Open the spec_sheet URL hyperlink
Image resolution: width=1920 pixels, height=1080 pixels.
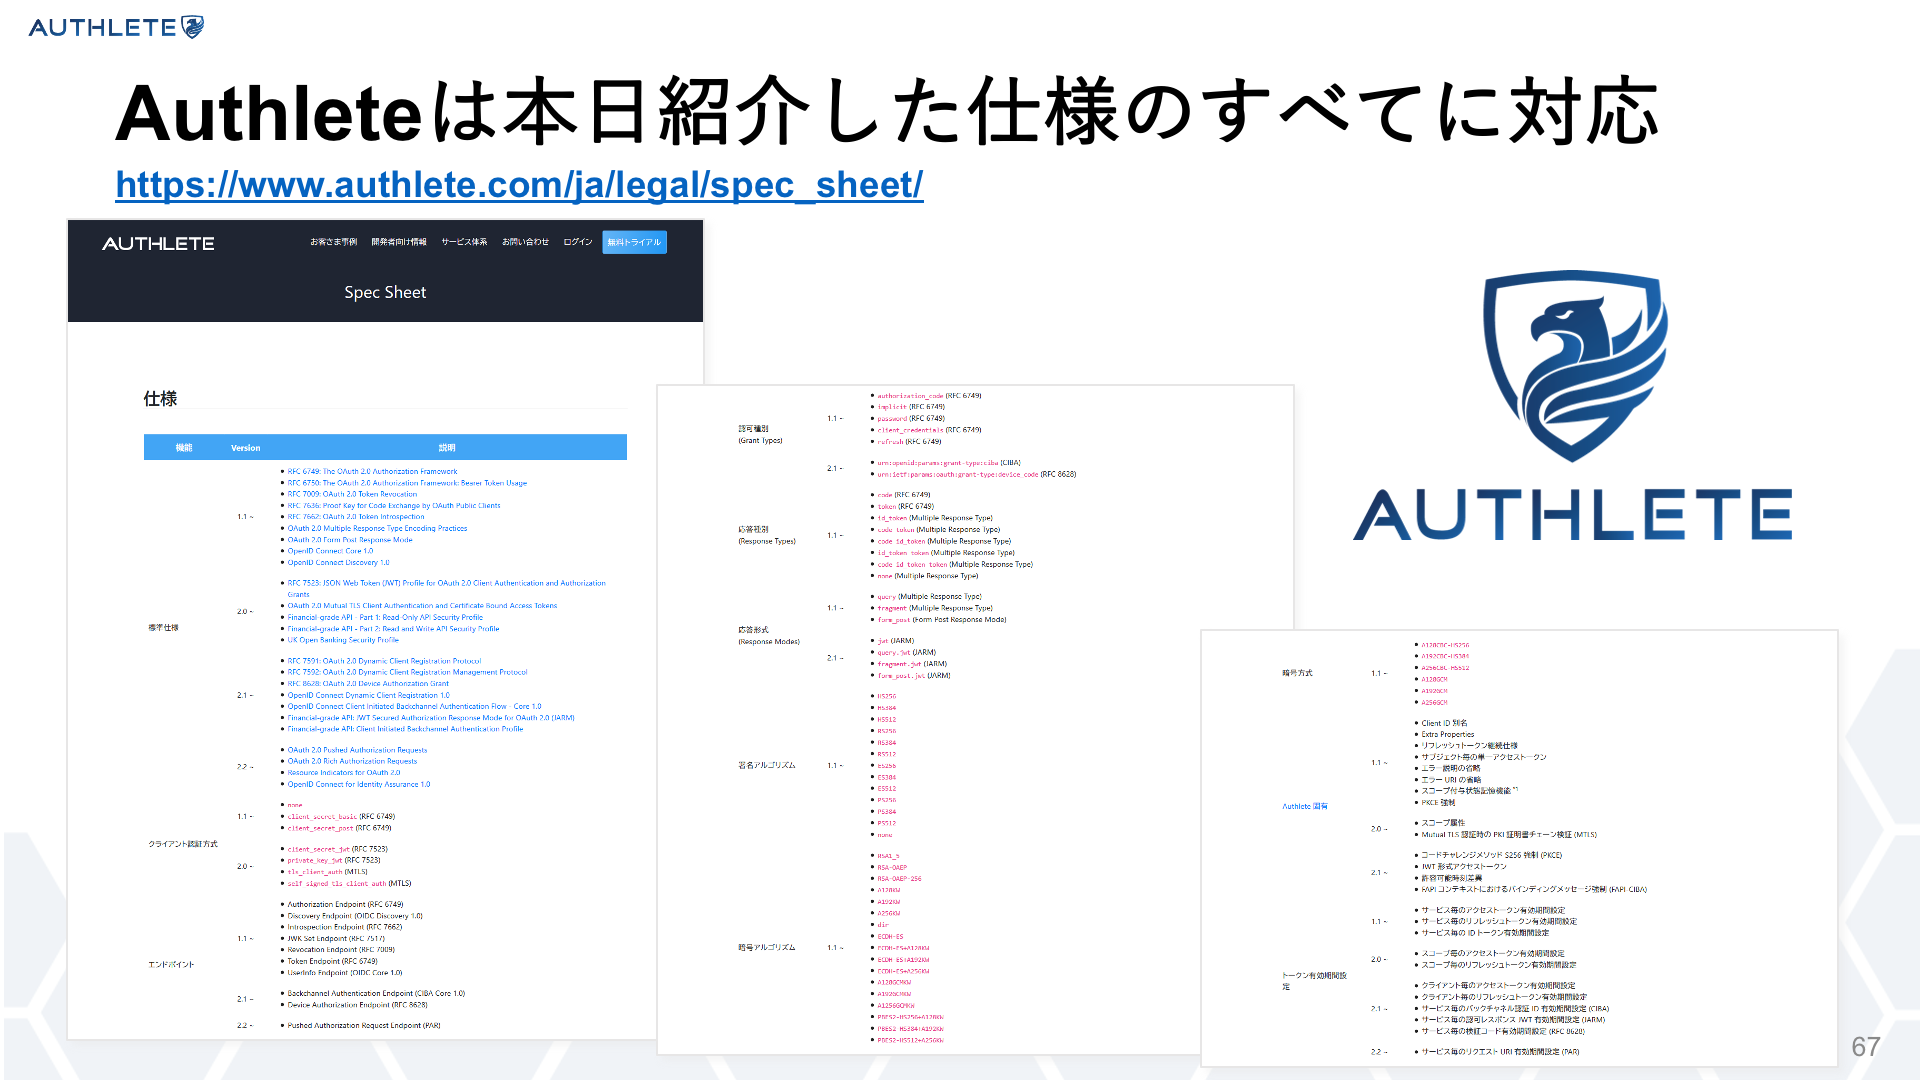point(519,185)
